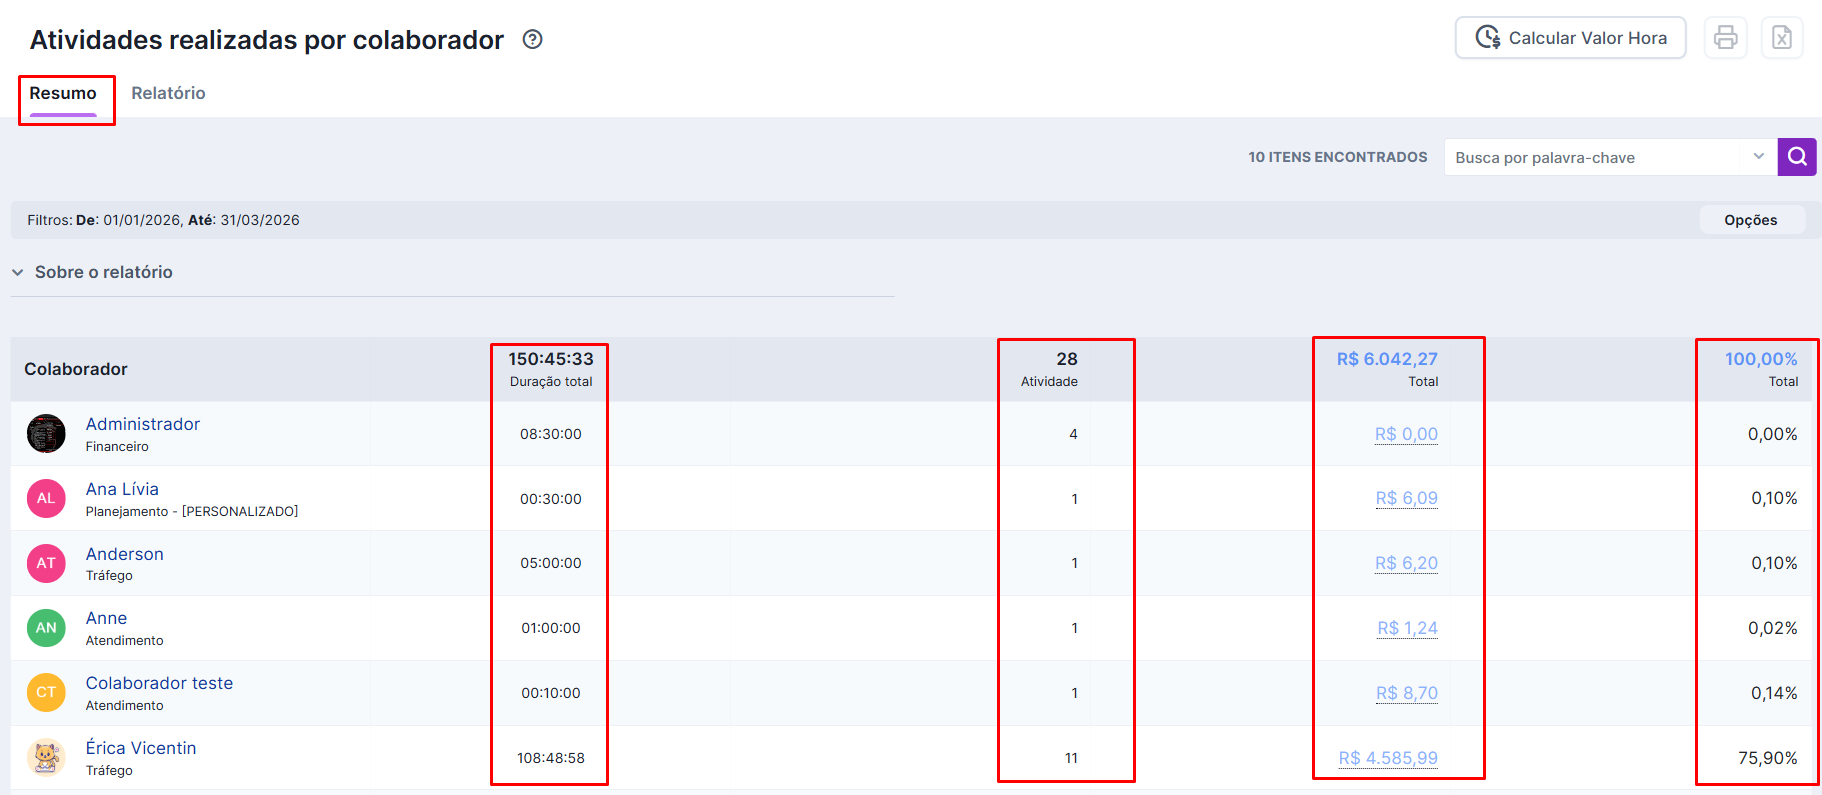Click the Érica Vicentin name link
1822x795 pixels.
[141, 748]
